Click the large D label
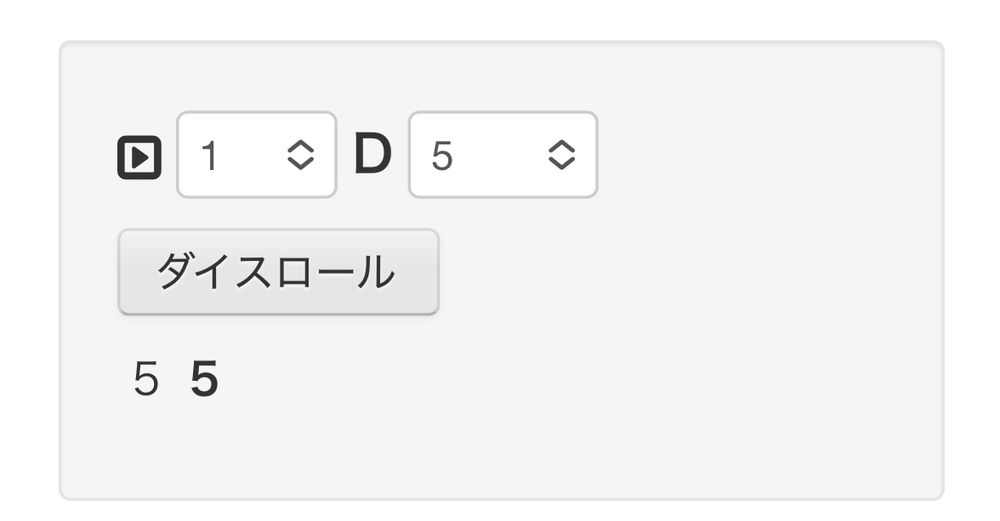Viewport: 1000px width, 521px height. point(373,155)
